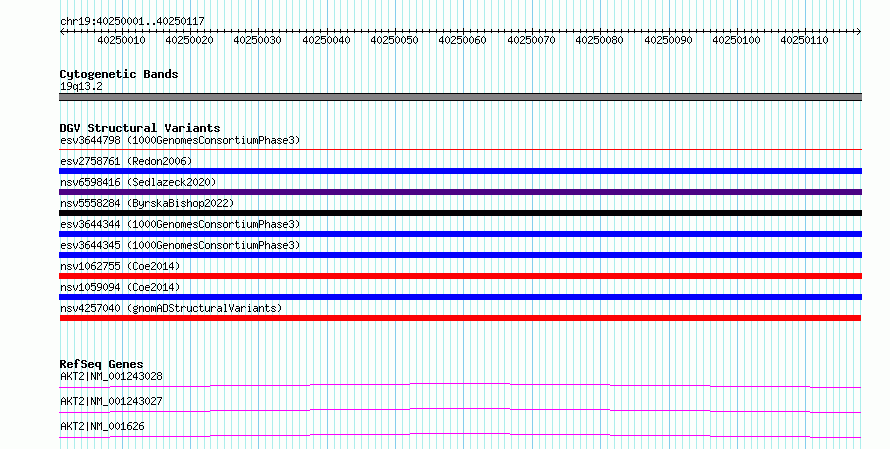
Task: Click the DGV Structural Variants track title
Action: 140,128
